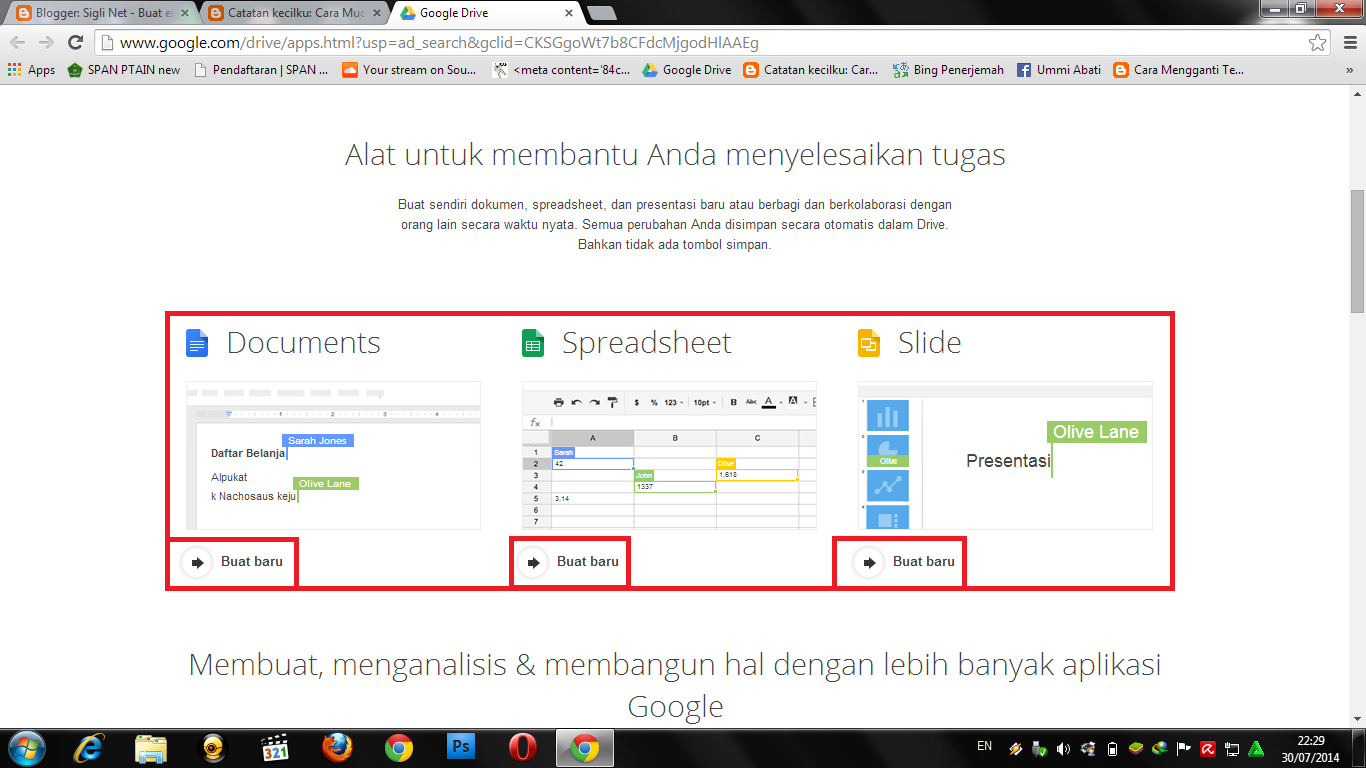This screenshot has height=768, width=1366.
Task: Click the Show desktop strip beside the clock
Action: [1359, 748]
